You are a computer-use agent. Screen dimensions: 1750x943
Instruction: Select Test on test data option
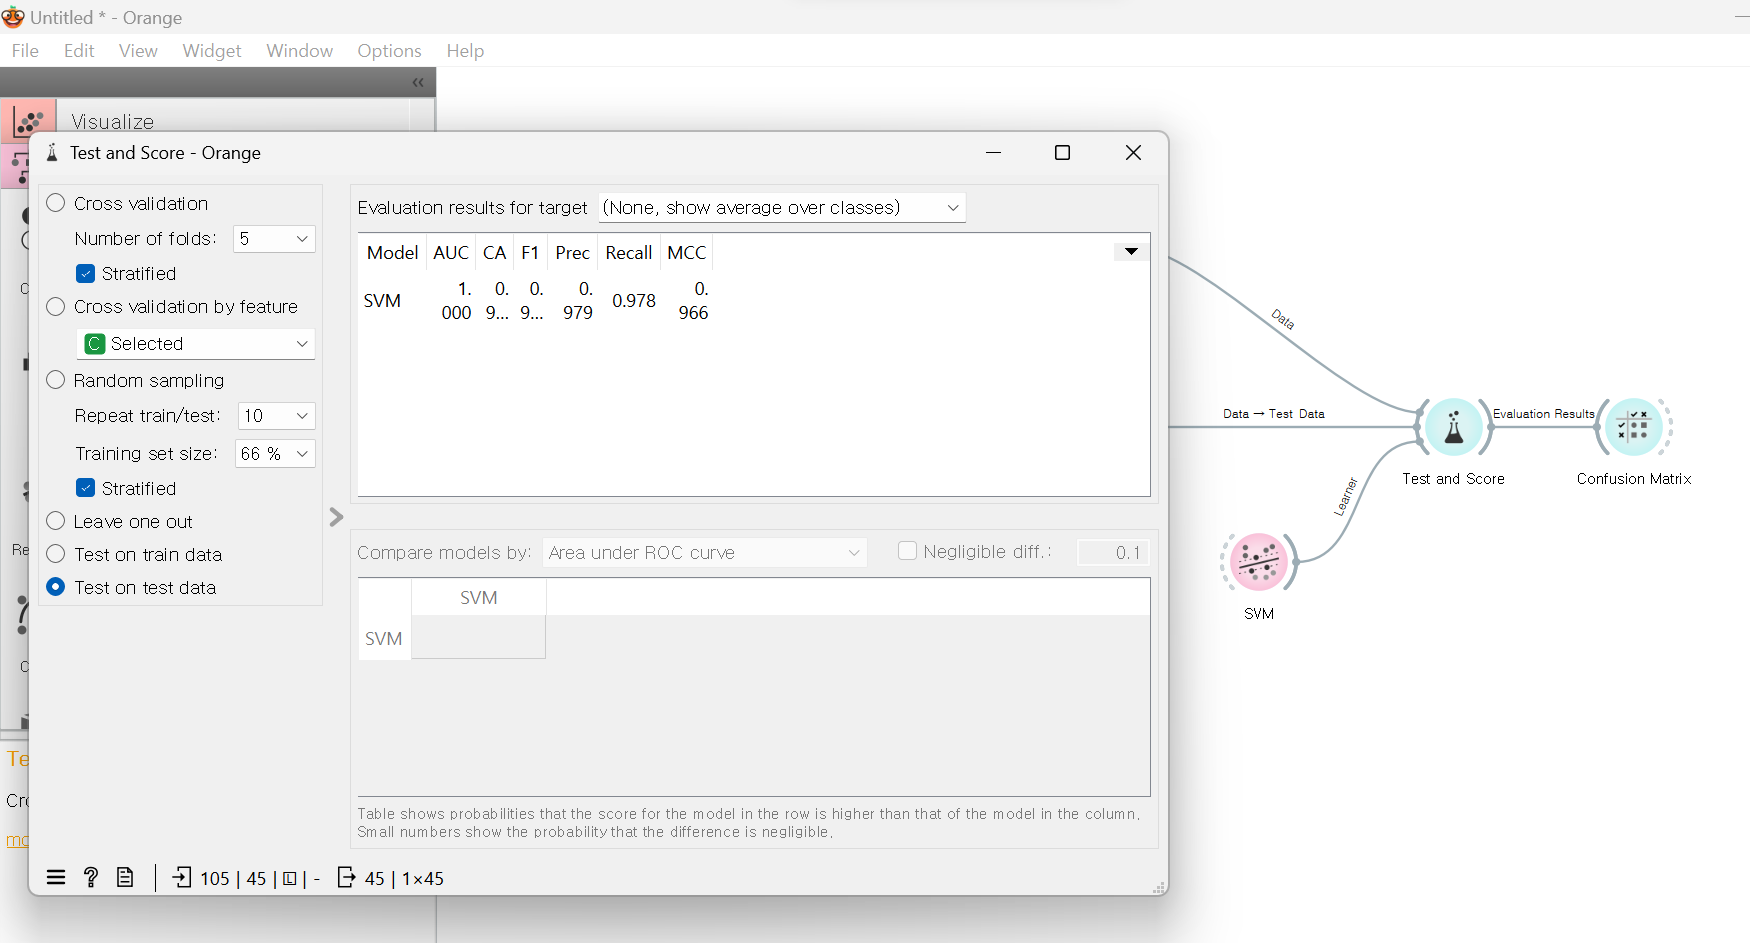[x=56, y=587]
